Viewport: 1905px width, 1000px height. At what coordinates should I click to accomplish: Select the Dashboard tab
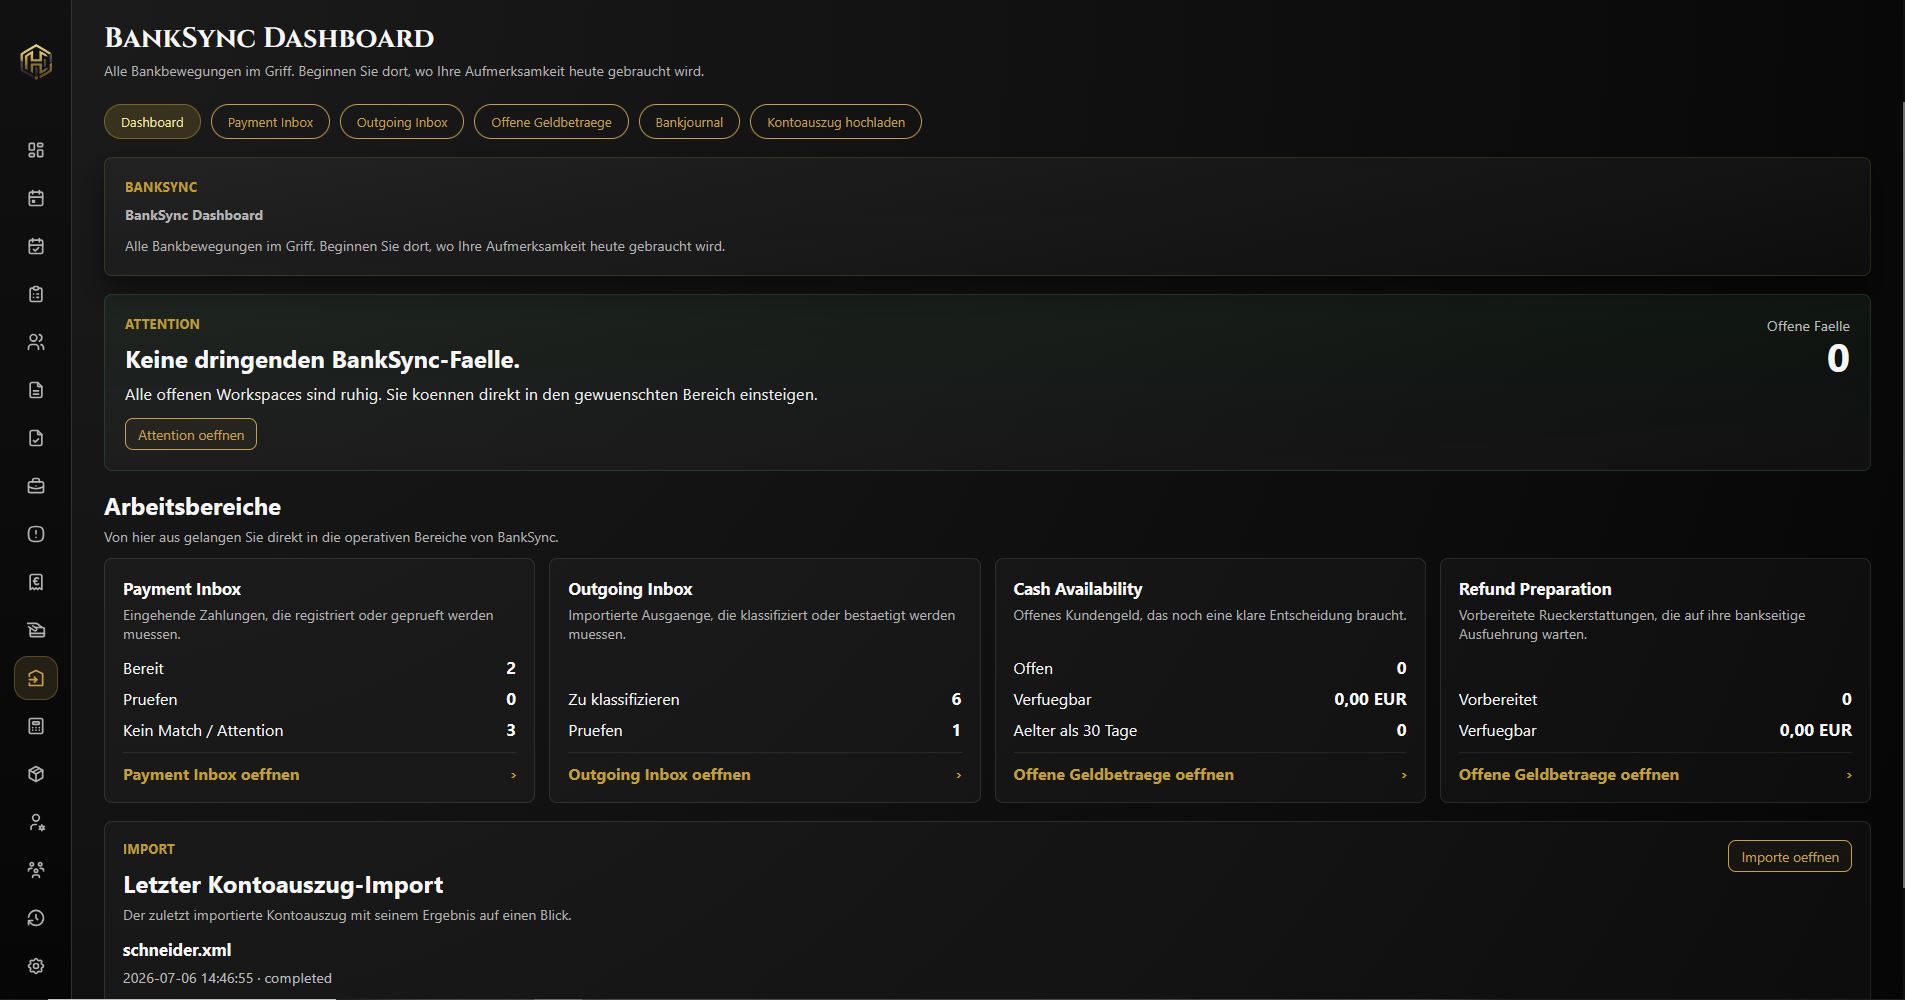point(152,122)
